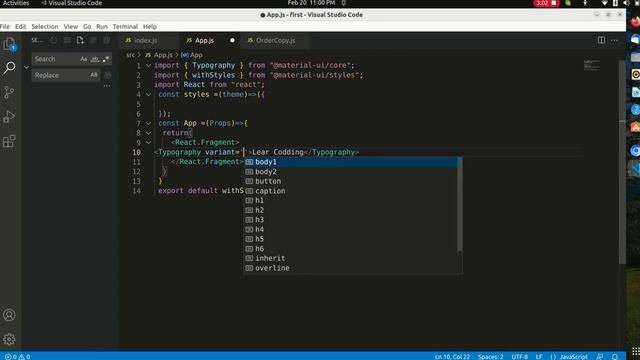Viewport: 640px width, 360px height.
Task: Select button suggestion in autocomplete
Action: point(351,181)
